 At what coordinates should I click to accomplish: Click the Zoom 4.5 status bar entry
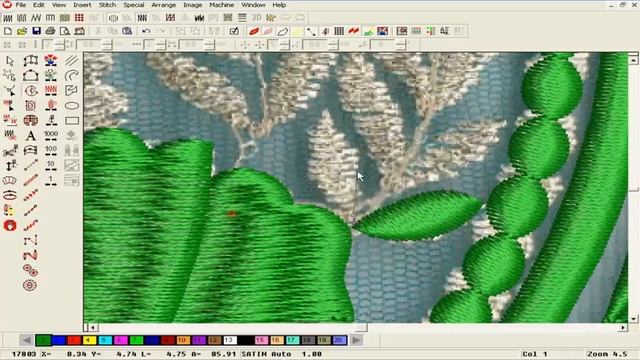pos(607,354)
